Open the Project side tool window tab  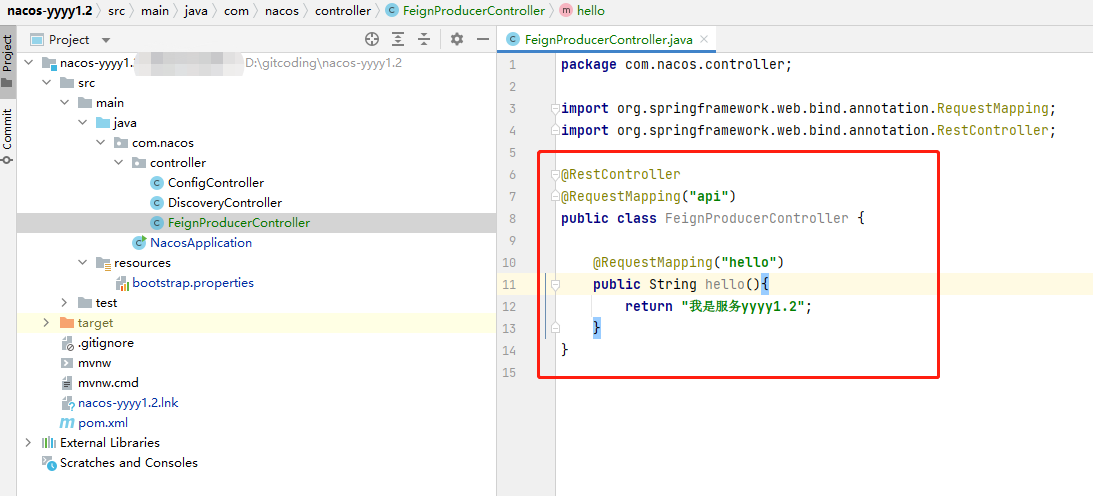pyautogui.click(x=8, y=61)
